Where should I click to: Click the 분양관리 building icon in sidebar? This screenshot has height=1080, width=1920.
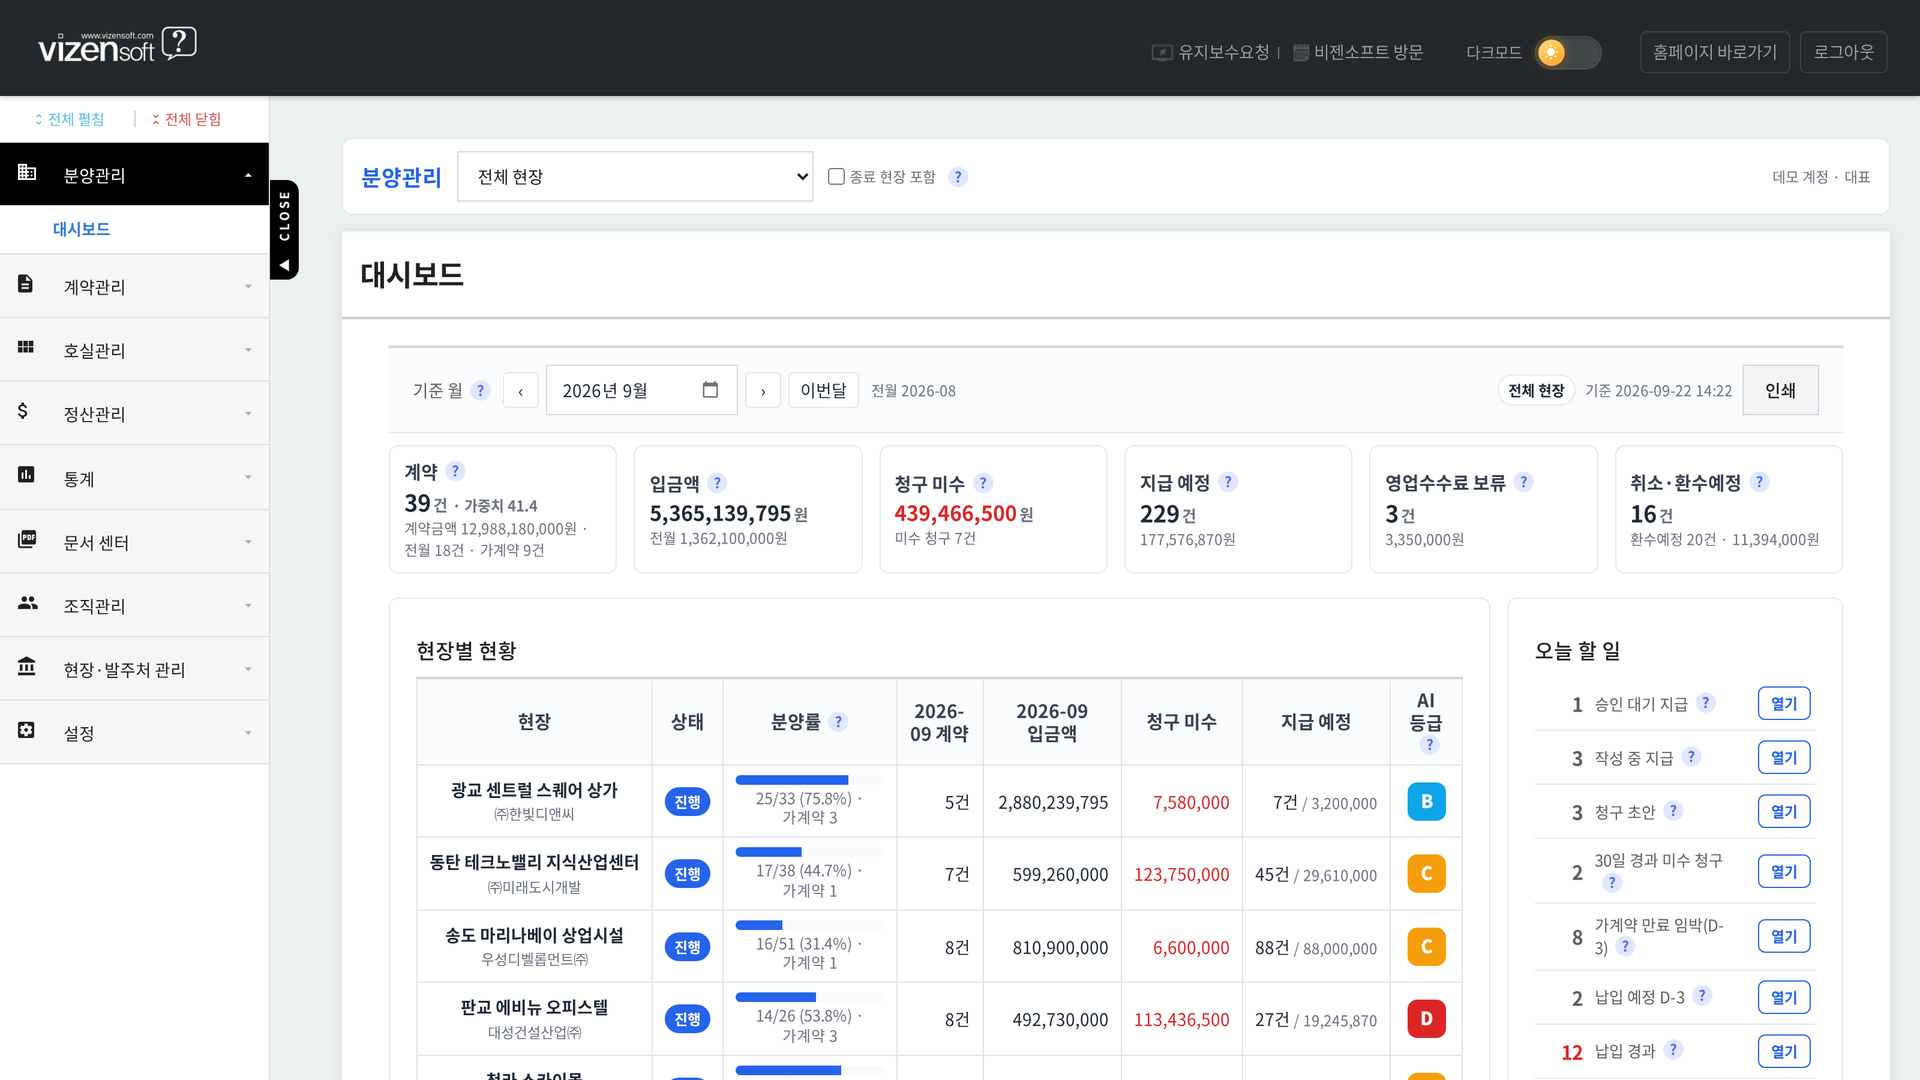click(x=27, y=172)
